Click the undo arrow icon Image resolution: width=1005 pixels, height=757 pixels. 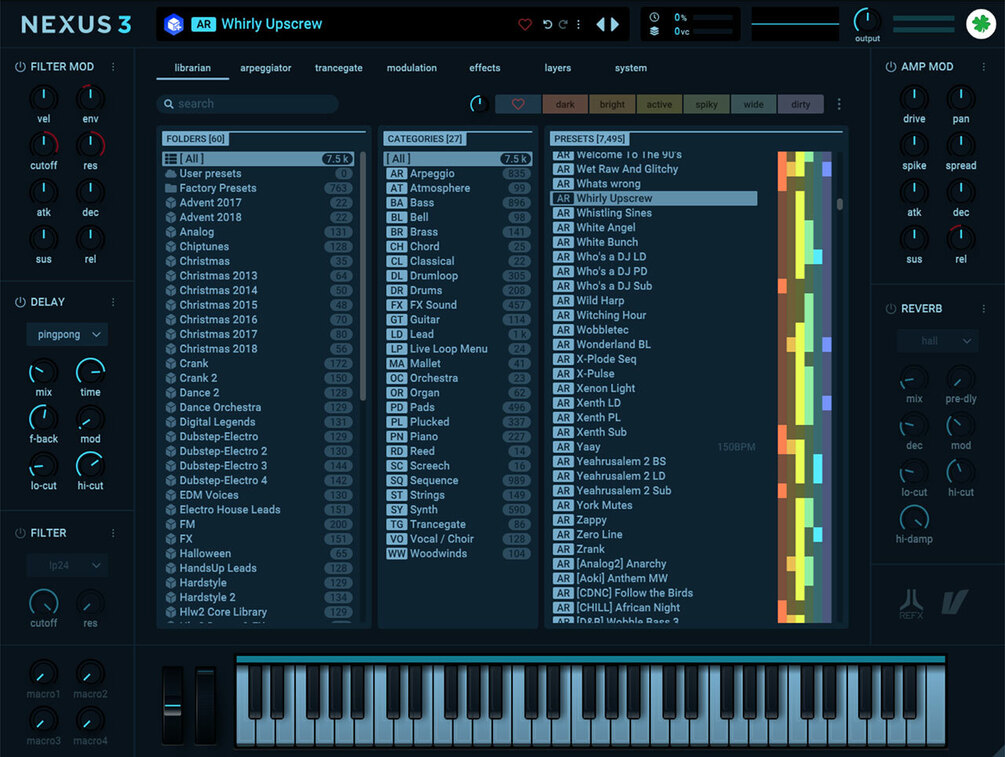pos(547,24)
